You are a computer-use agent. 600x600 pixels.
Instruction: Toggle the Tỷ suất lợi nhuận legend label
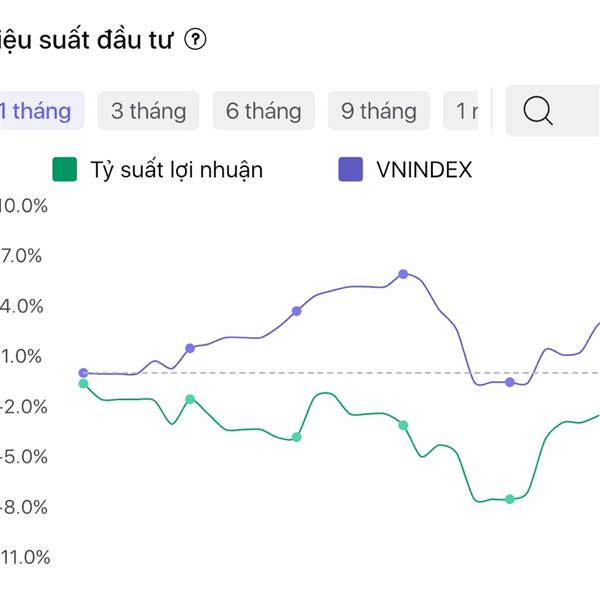point(176,170)
